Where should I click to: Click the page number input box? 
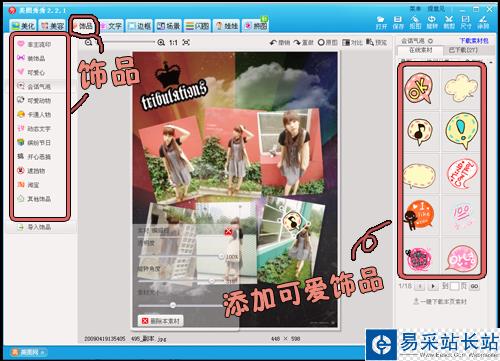click(x=455, y=286)
